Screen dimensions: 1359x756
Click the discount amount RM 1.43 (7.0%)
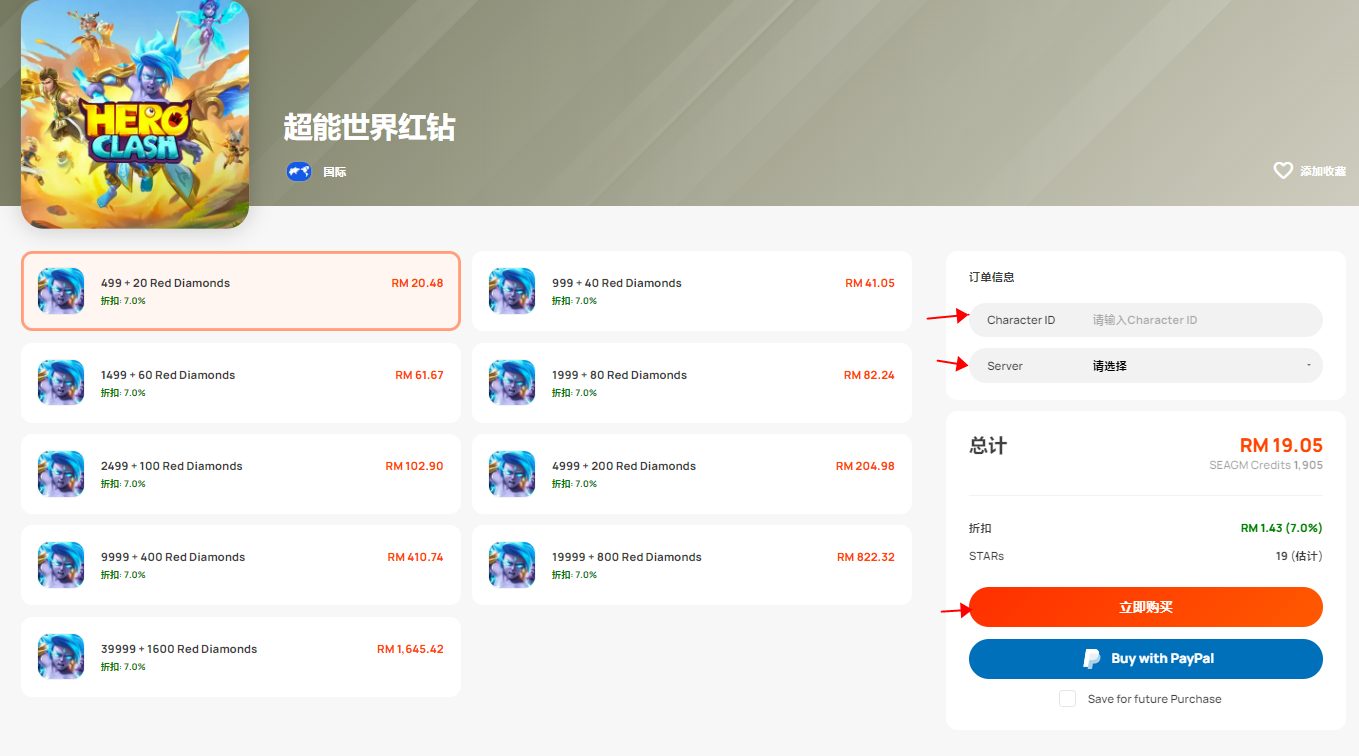(1282, 528)
